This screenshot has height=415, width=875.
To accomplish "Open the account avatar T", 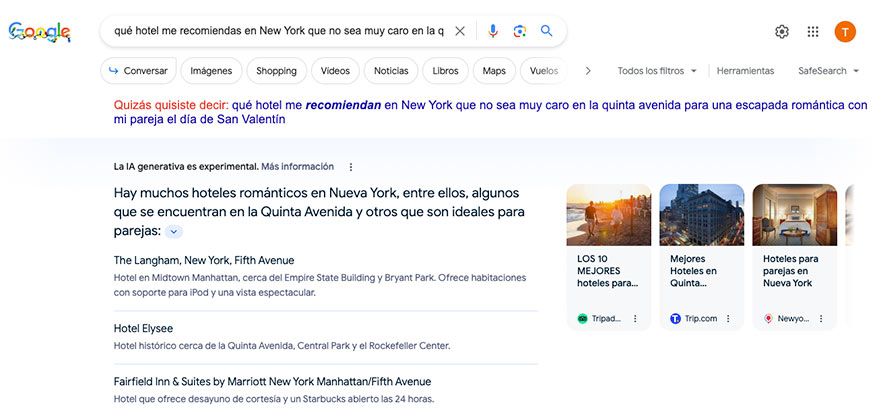I will pos(845,32).
